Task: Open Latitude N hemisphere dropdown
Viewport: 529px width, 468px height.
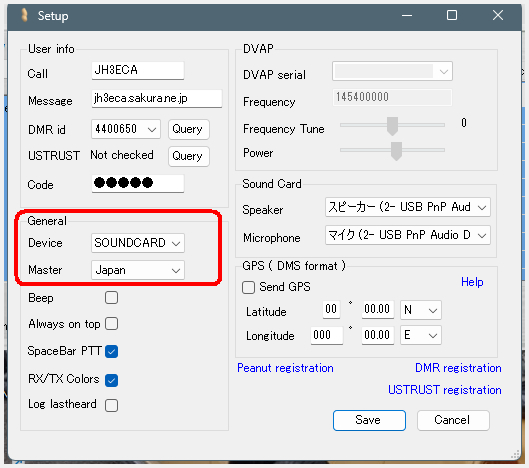Action: [x=421, y=310]
